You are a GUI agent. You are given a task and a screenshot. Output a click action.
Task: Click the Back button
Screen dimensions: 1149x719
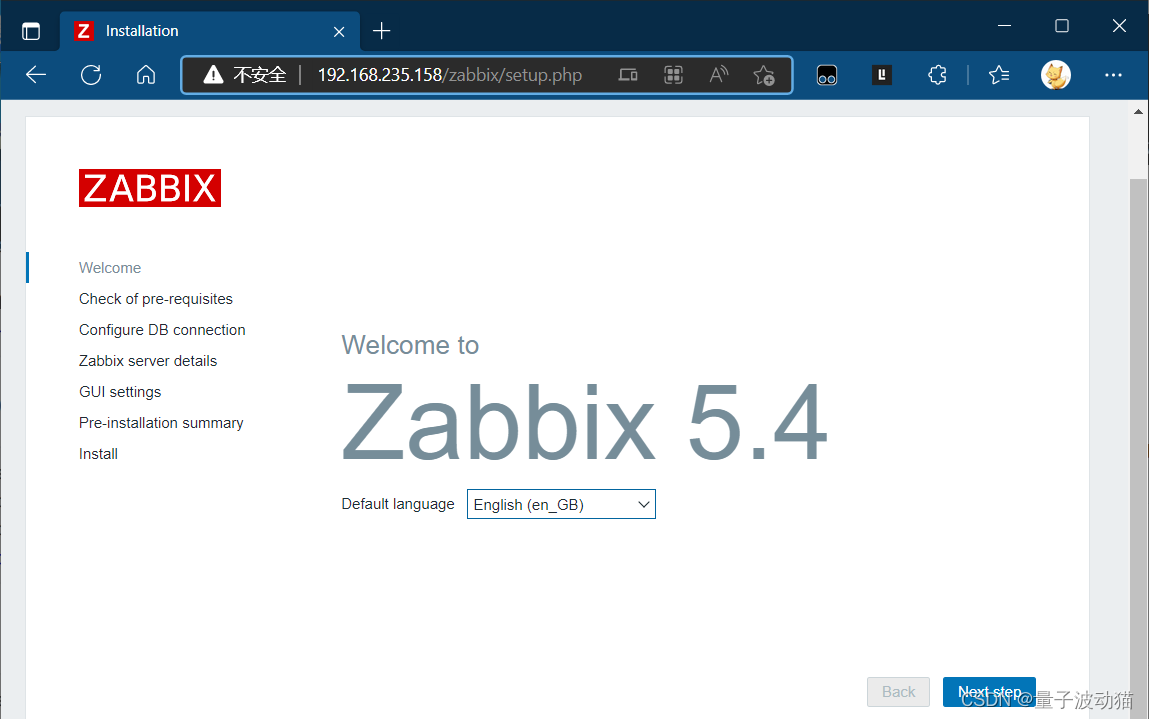point(898,692)
